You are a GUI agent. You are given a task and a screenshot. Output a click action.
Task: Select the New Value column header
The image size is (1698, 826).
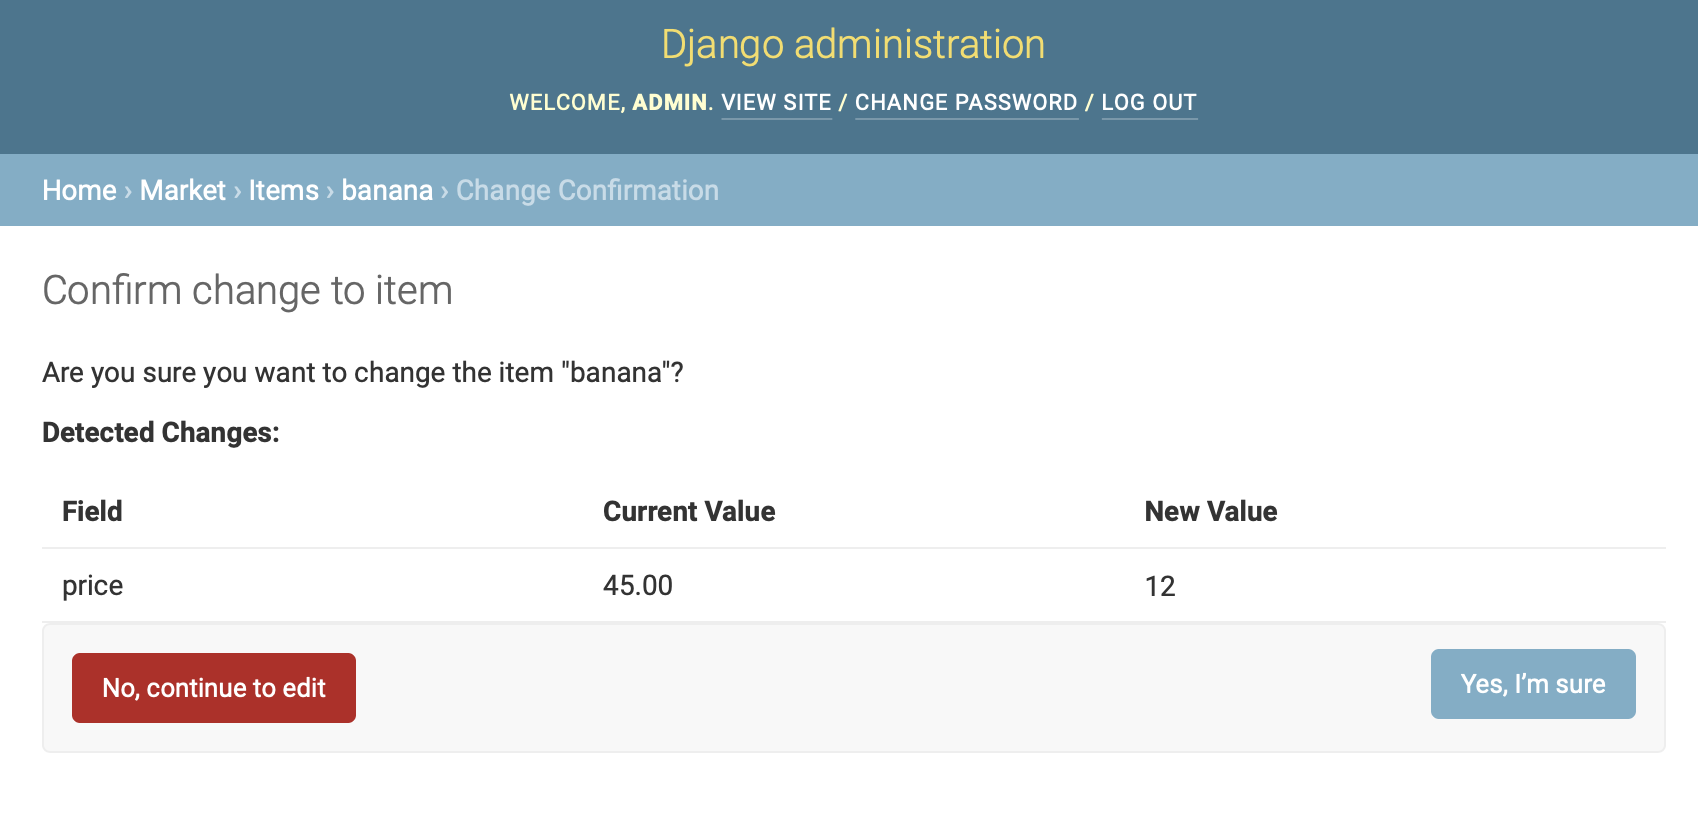pos(1211,511)
